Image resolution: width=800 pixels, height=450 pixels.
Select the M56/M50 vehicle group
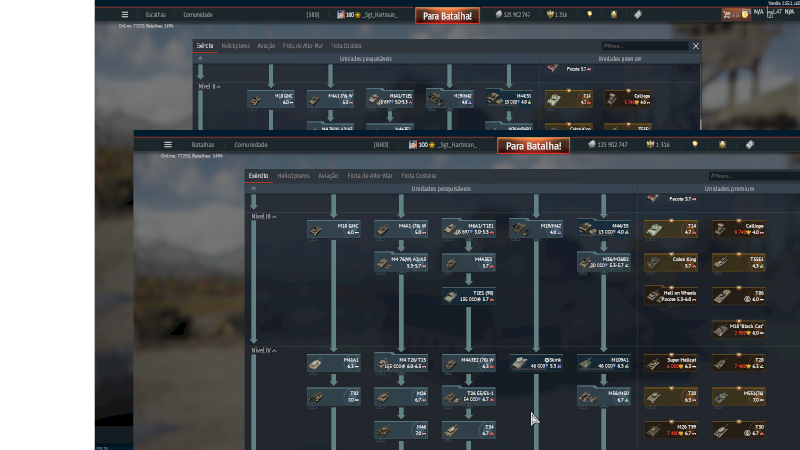pyautogui.click(x=604, y=397)
